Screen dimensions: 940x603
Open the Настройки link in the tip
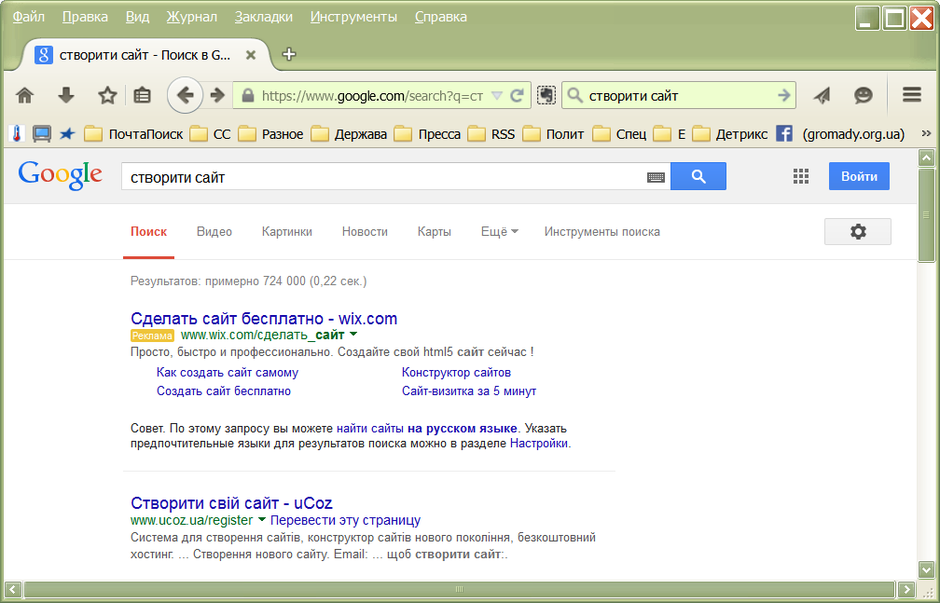[539, 444]
